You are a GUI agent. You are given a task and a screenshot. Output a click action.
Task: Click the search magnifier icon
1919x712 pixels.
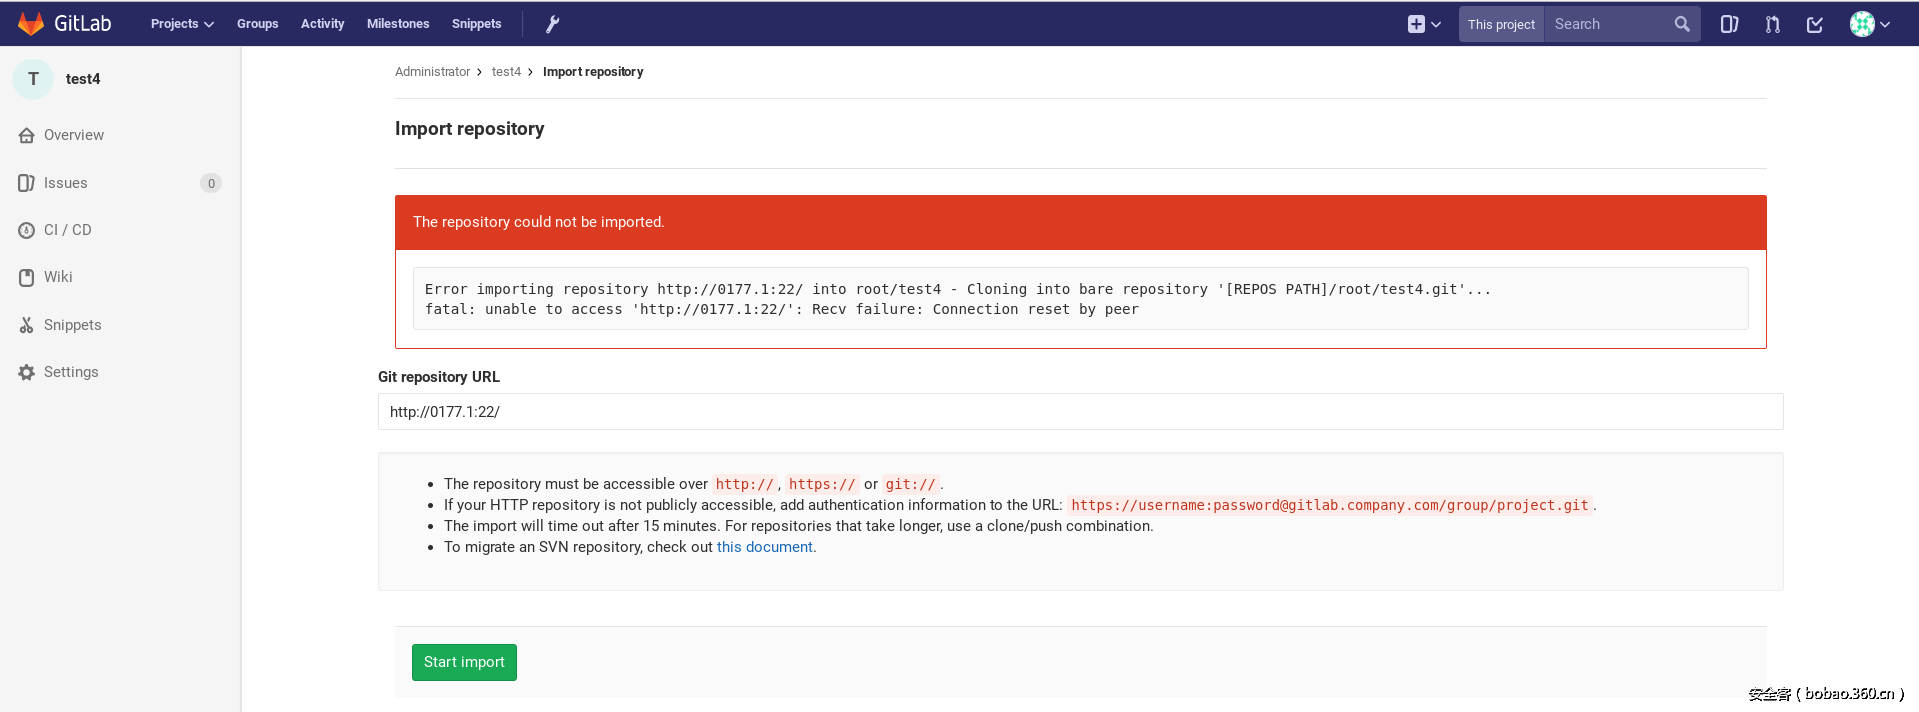coord(1682,24)
